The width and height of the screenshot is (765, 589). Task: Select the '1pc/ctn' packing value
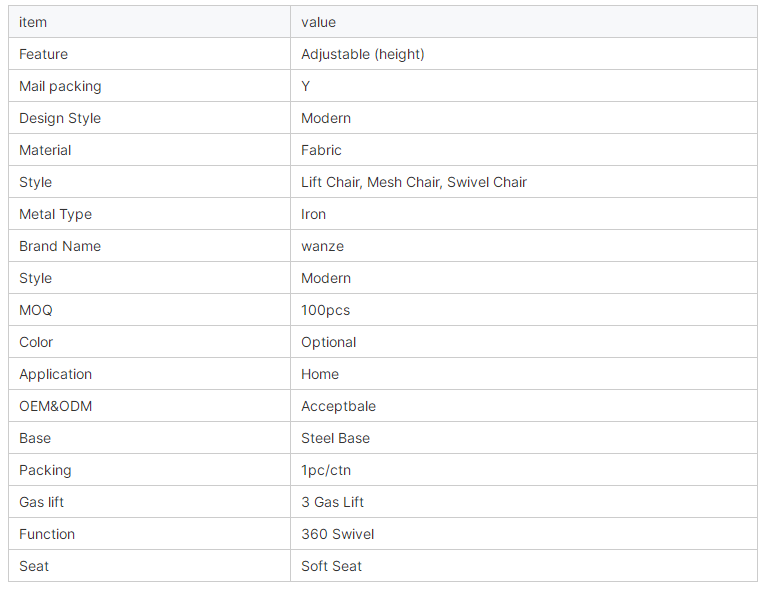coord(326,470)
